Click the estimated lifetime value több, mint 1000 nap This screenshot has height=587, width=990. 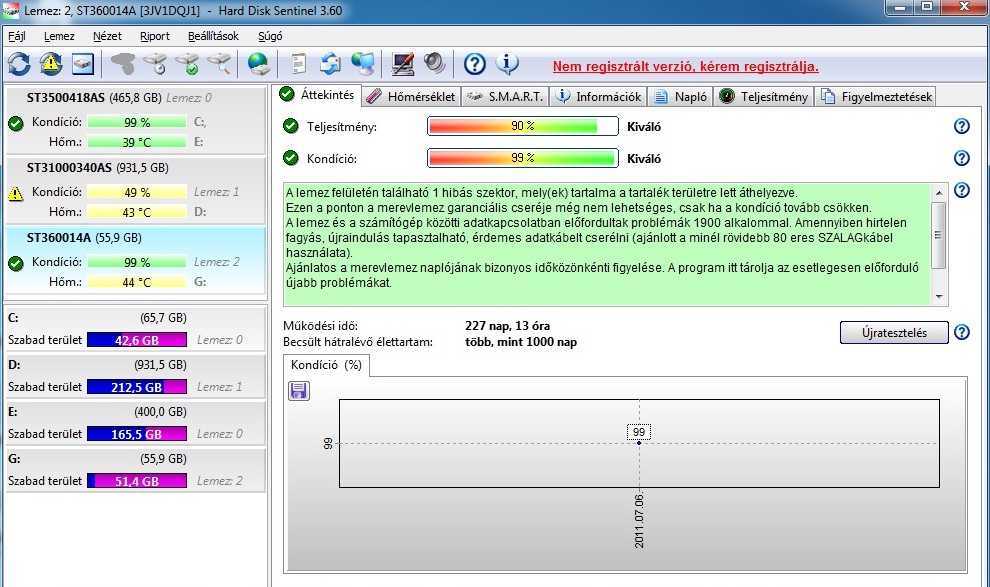pos(521,342)
